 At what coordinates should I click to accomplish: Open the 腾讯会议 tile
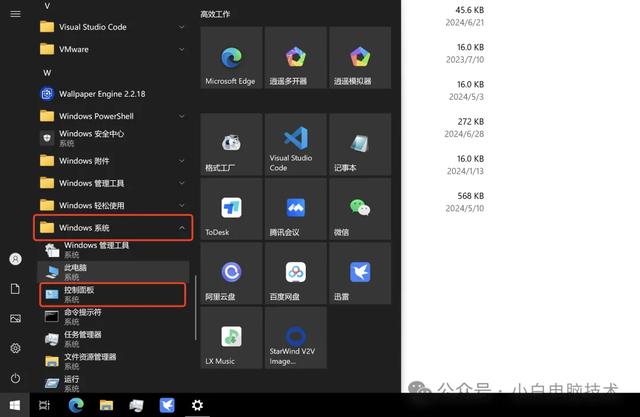[x=296, y=209]
